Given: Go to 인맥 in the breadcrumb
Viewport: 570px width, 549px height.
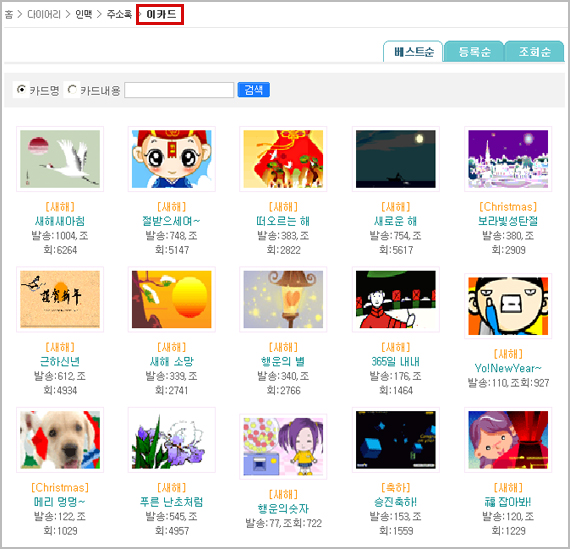Looking at the screenshot, I should coord(84,14).
